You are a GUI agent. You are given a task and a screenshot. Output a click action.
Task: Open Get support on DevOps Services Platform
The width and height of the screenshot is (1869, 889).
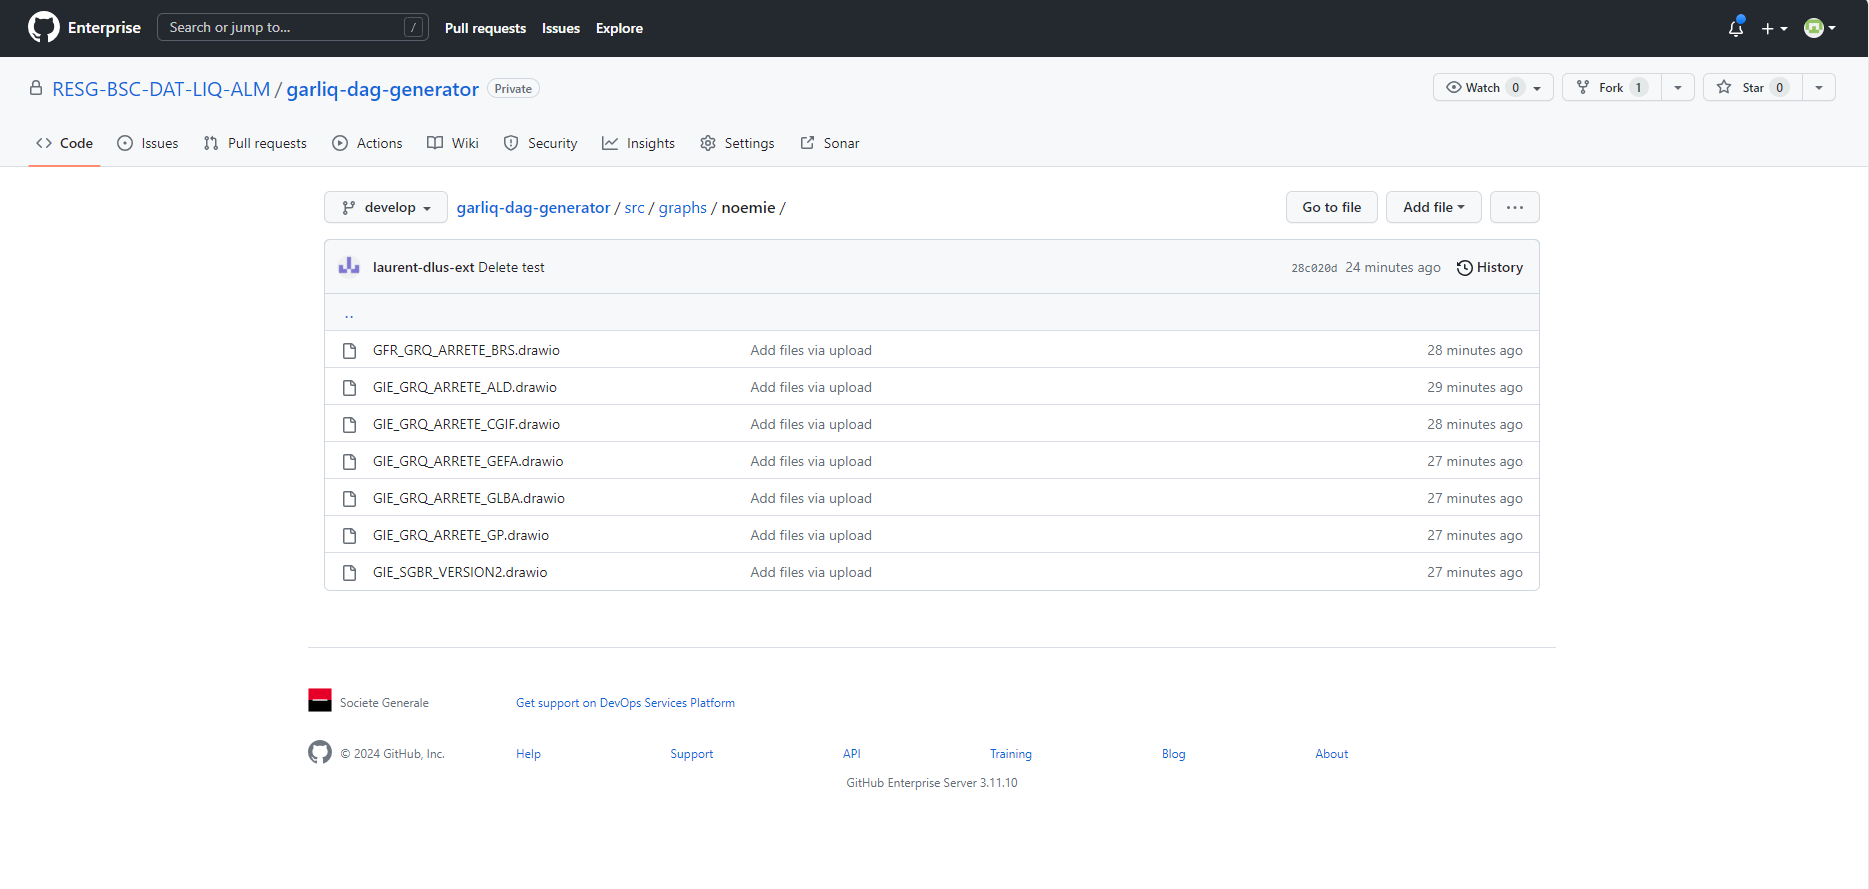(x=625, y=703)
